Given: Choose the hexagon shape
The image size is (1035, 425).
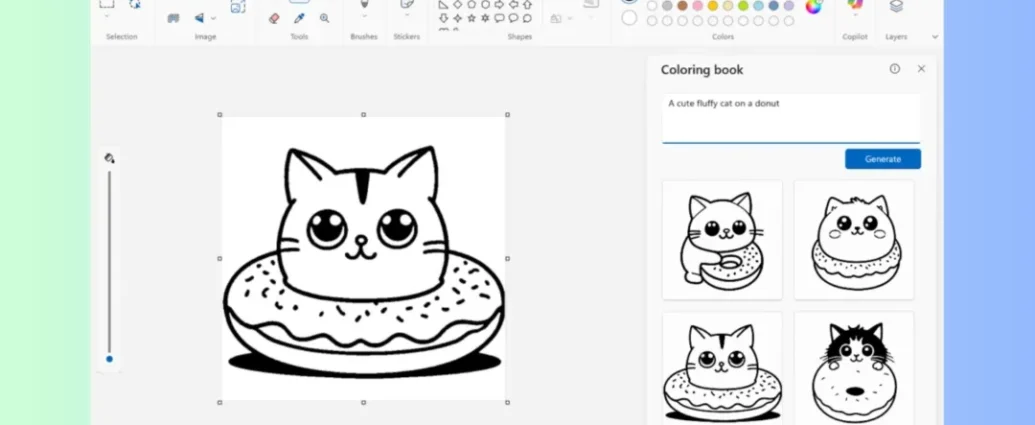Looking at the screenshot, I should (x=485, y=5).
